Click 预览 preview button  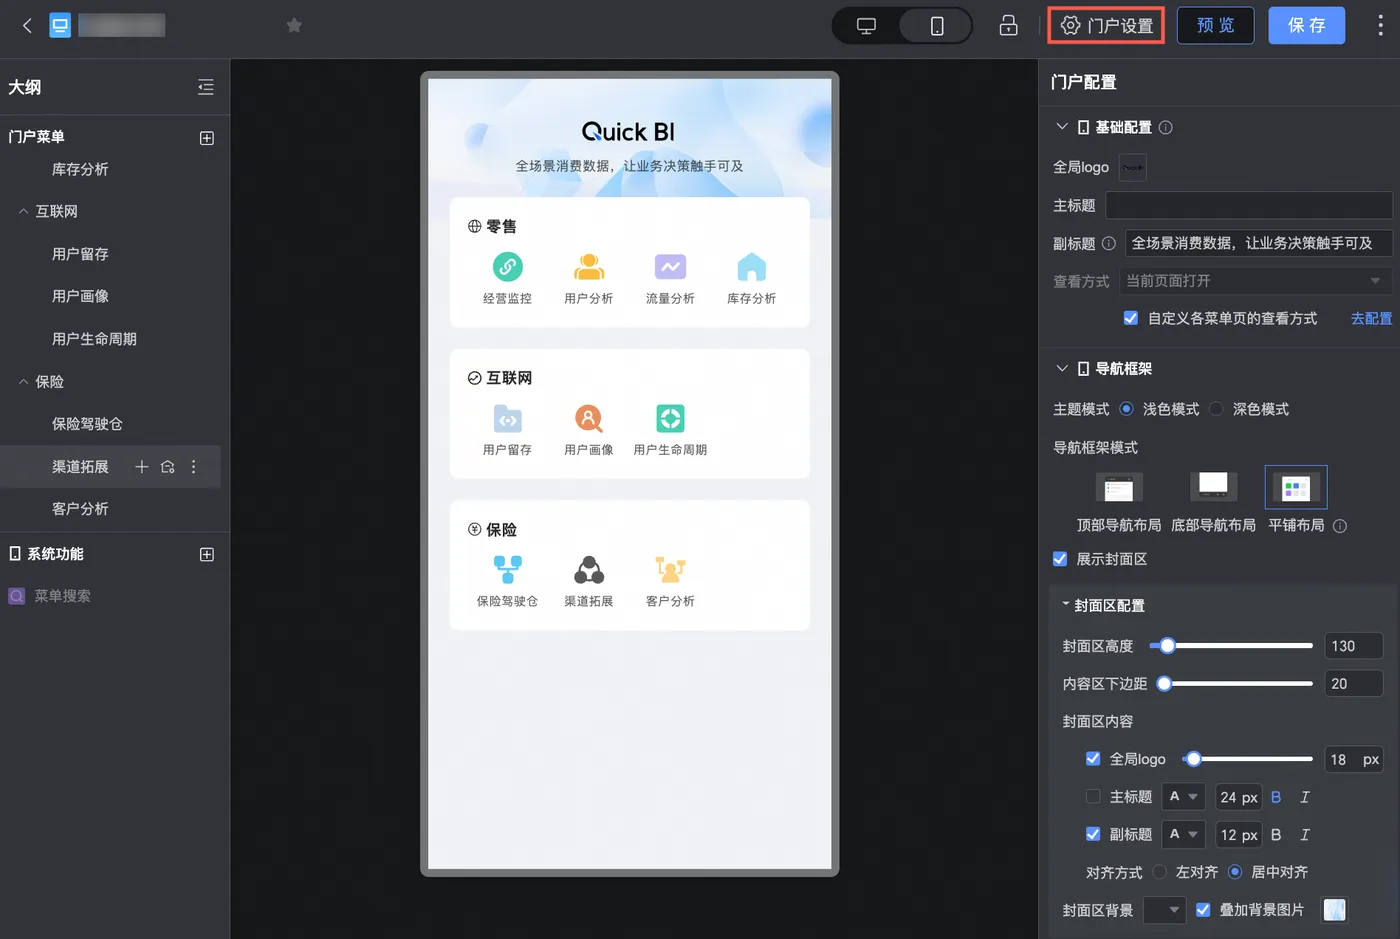1215,26
